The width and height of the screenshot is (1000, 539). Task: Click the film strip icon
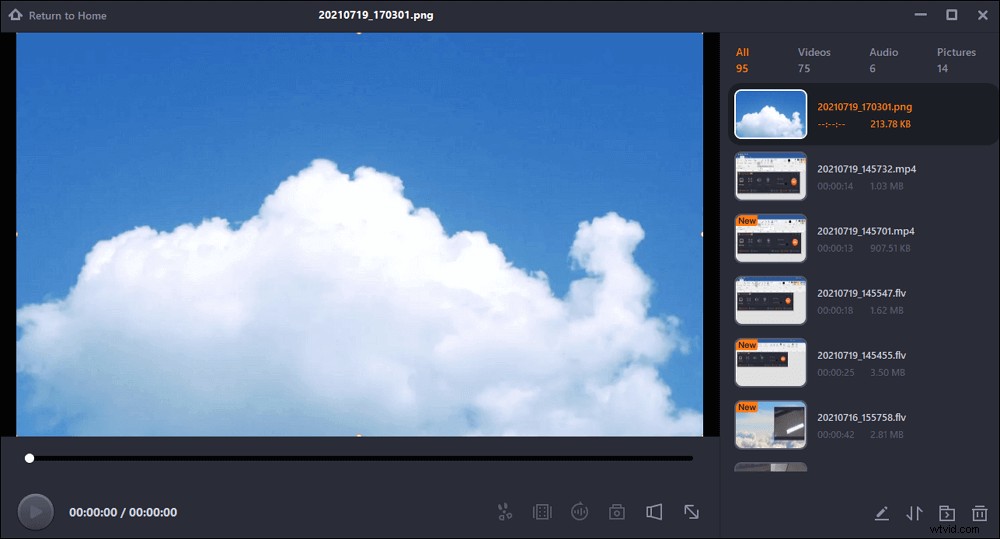pos(542,512)
